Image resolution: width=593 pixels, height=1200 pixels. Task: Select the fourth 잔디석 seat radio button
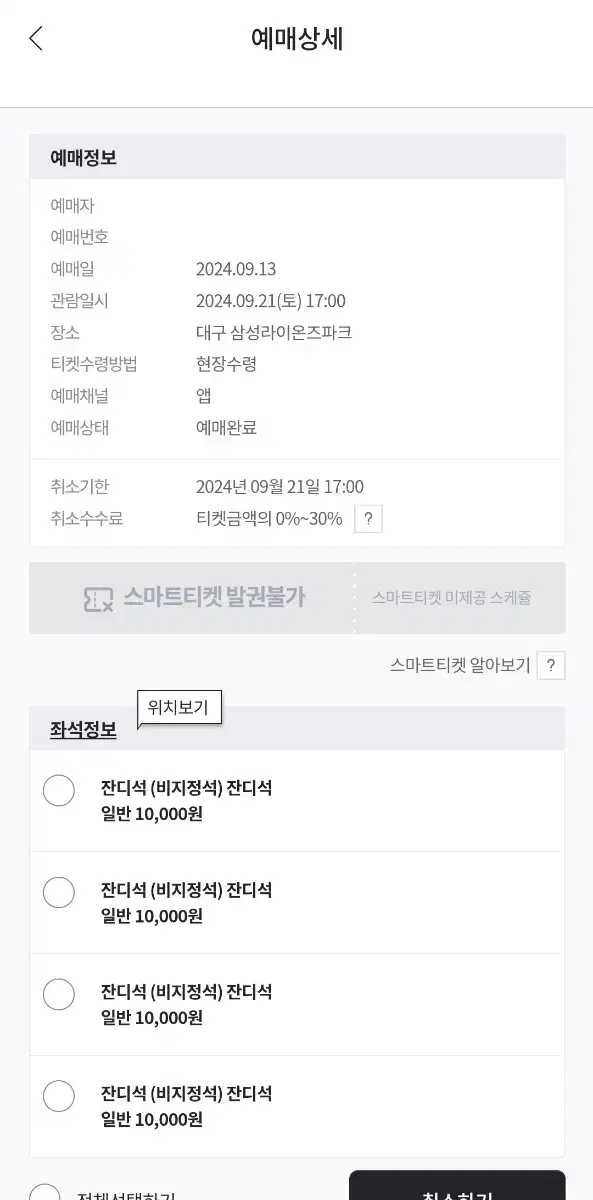tap(59, 1096)
